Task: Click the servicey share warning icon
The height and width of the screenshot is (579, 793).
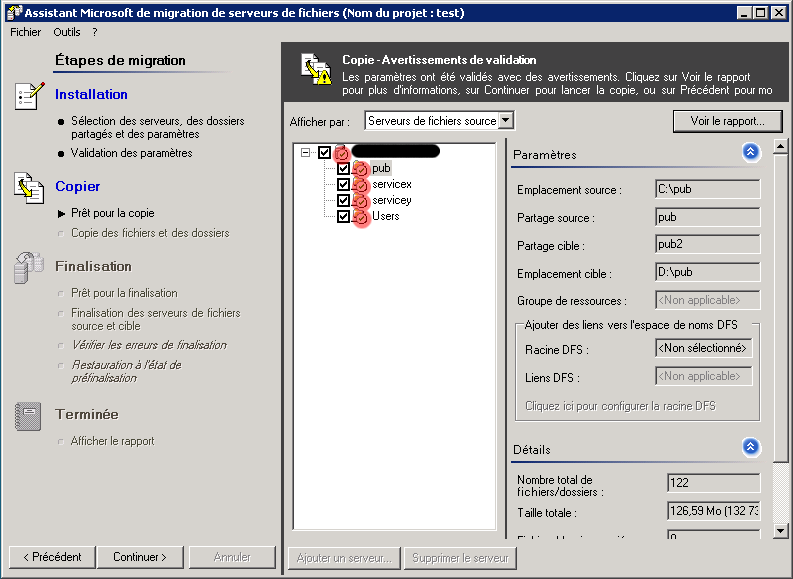Action: [x=361, y=201]
